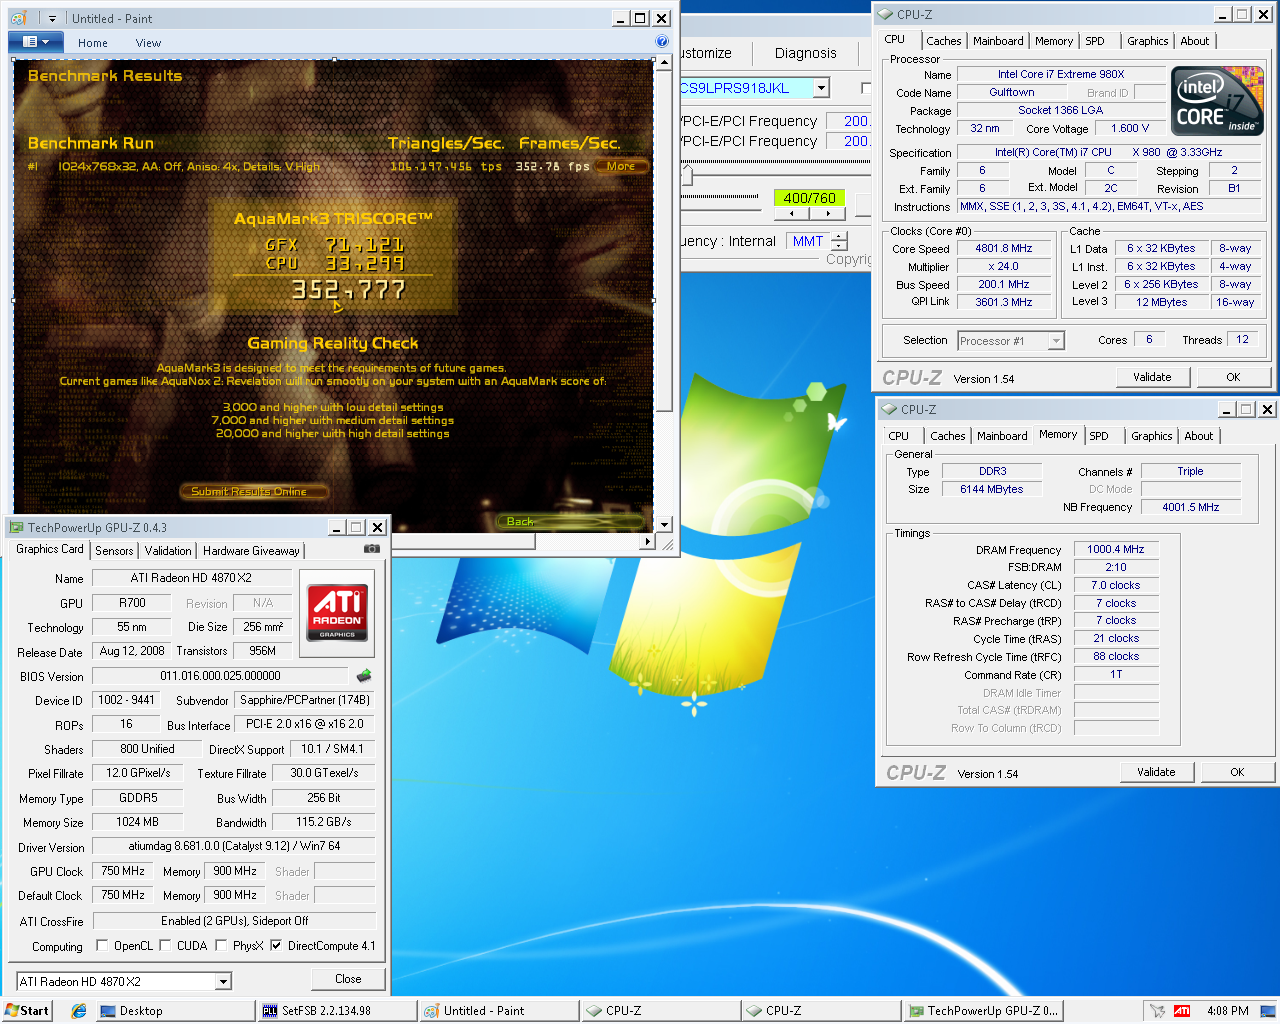Open the Windows Start button
1280x1024 pixels.
tap(27, 1011)
